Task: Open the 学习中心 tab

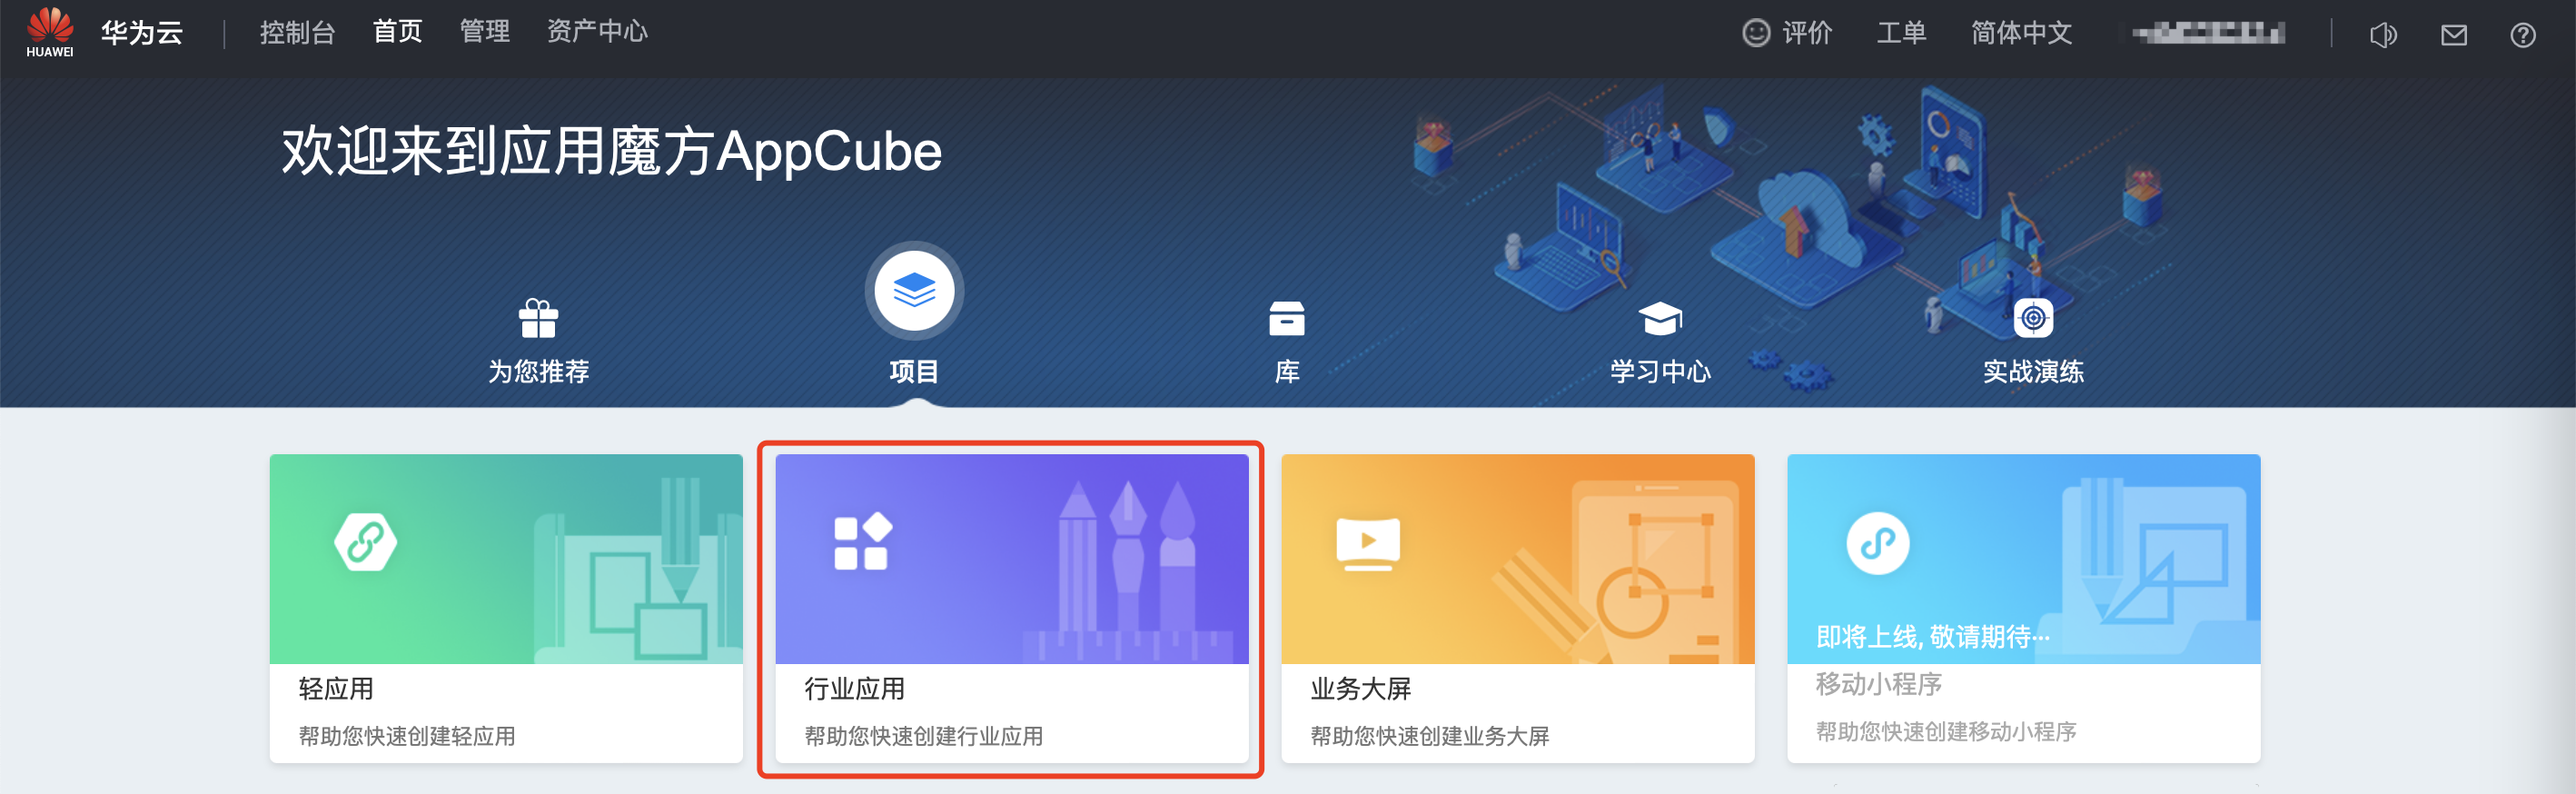Action: click(1660, 371)
